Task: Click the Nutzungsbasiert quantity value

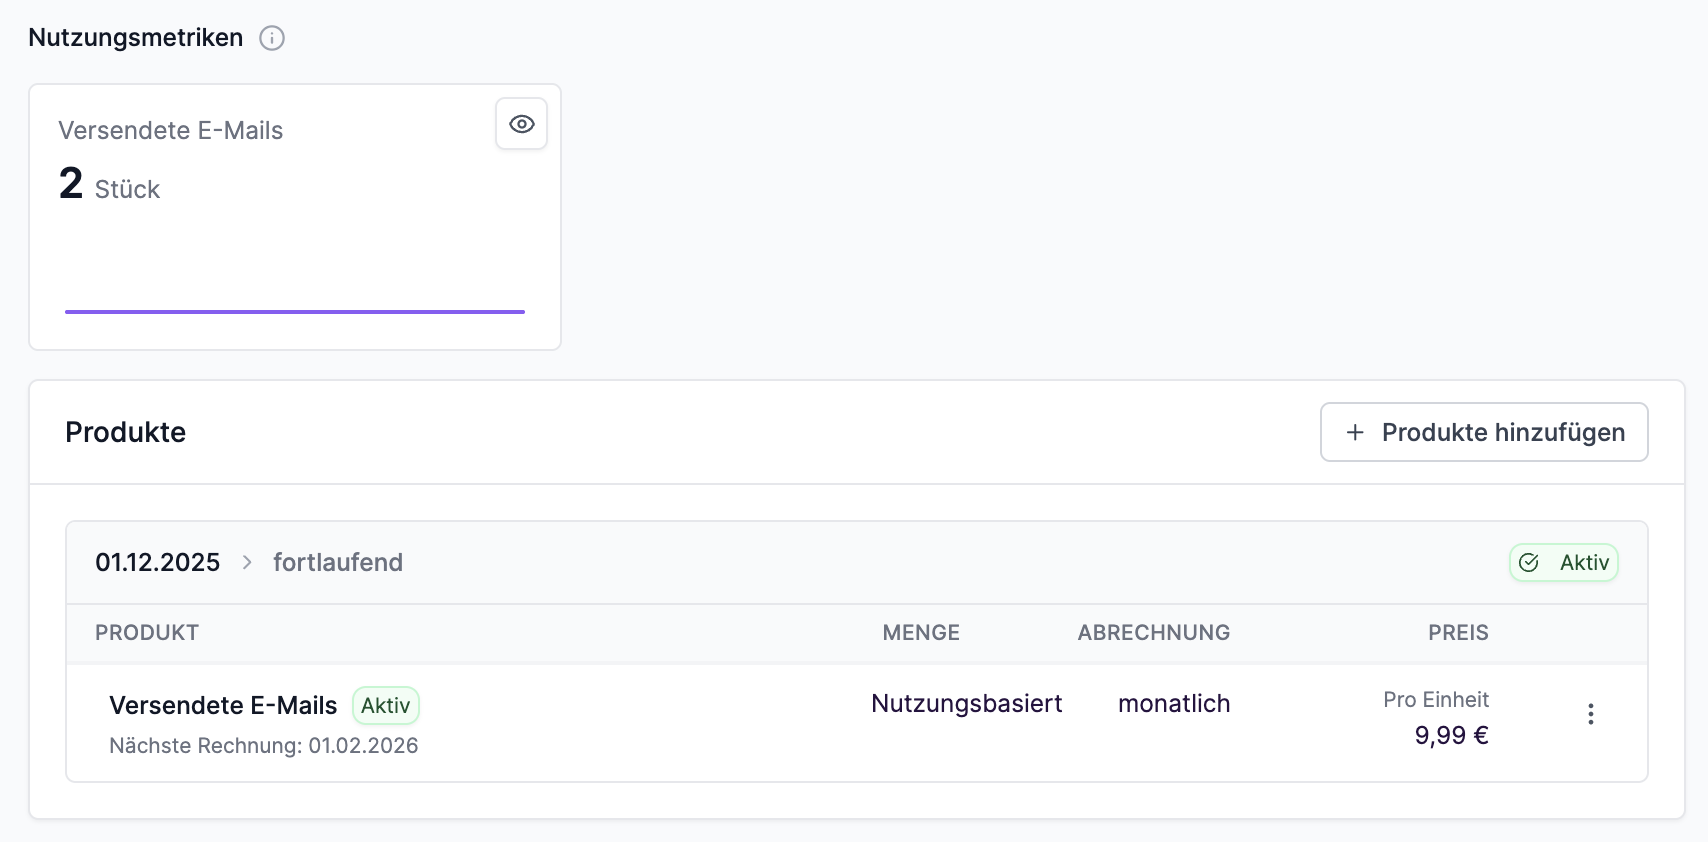Action: pos(967,703)
